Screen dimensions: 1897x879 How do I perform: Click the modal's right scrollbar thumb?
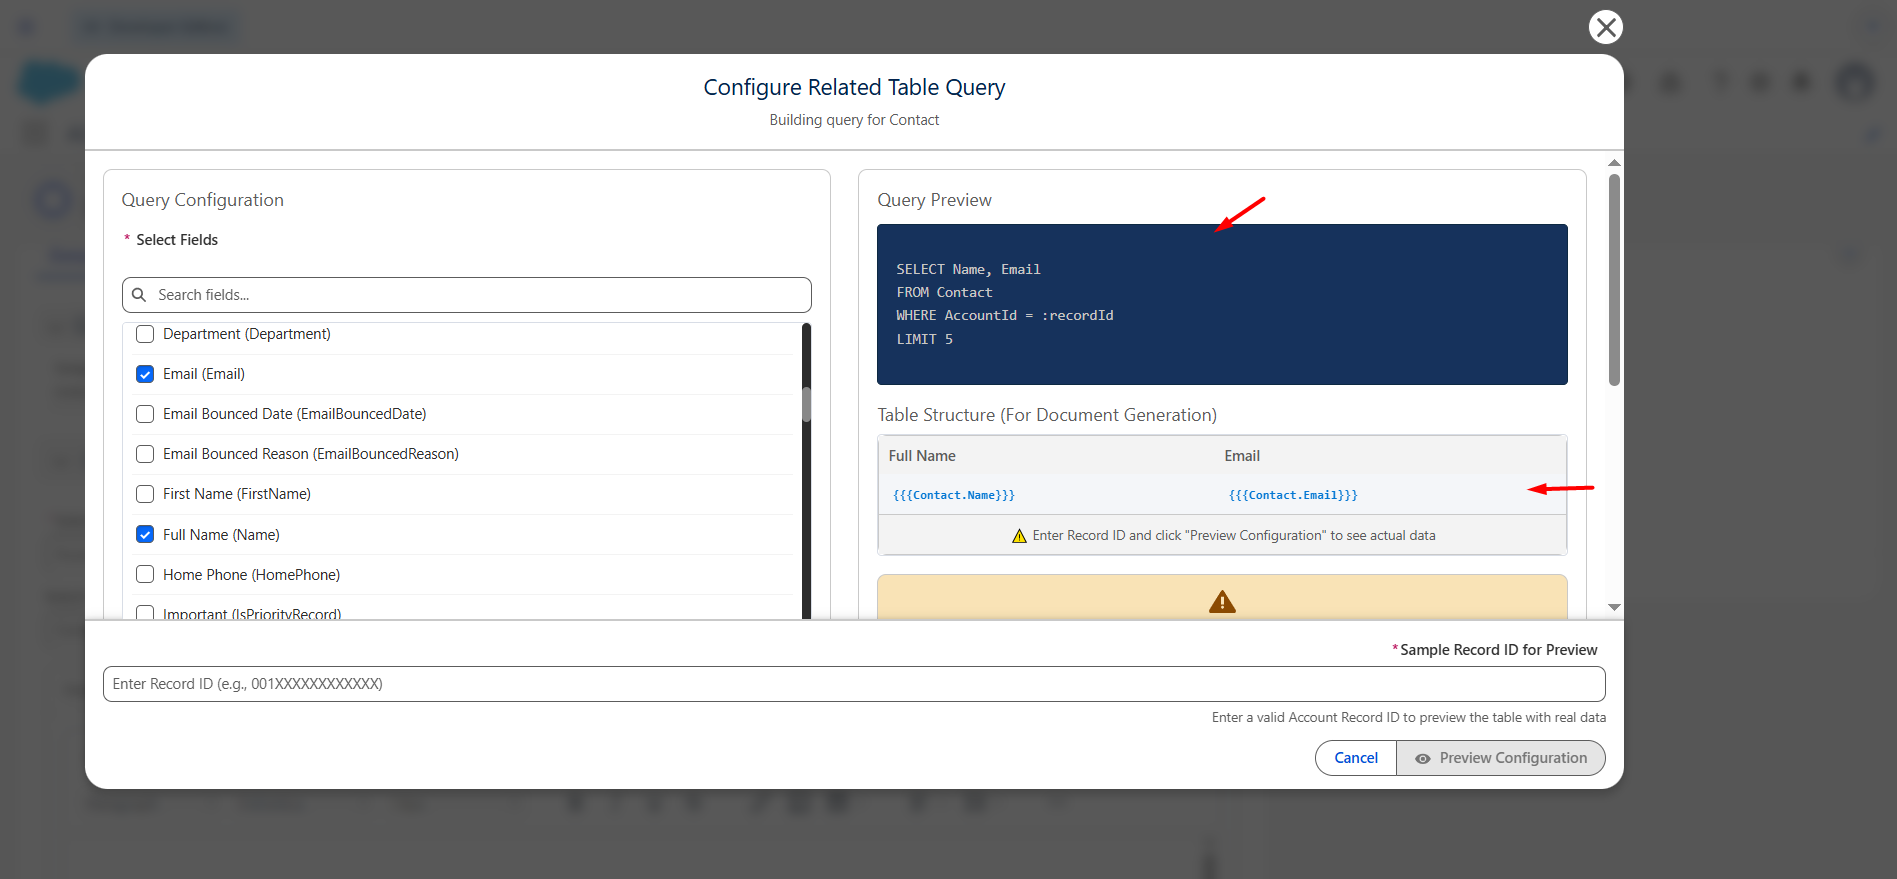pos(1614,280)
